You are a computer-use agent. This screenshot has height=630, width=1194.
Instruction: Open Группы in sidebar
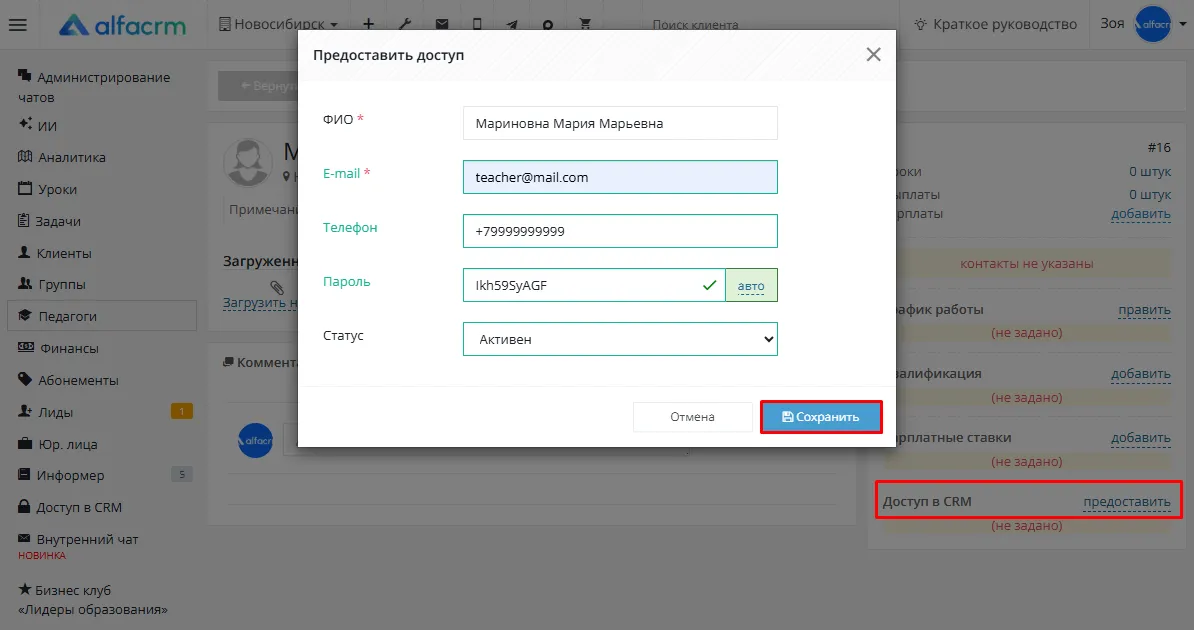(x=51, y=284)
